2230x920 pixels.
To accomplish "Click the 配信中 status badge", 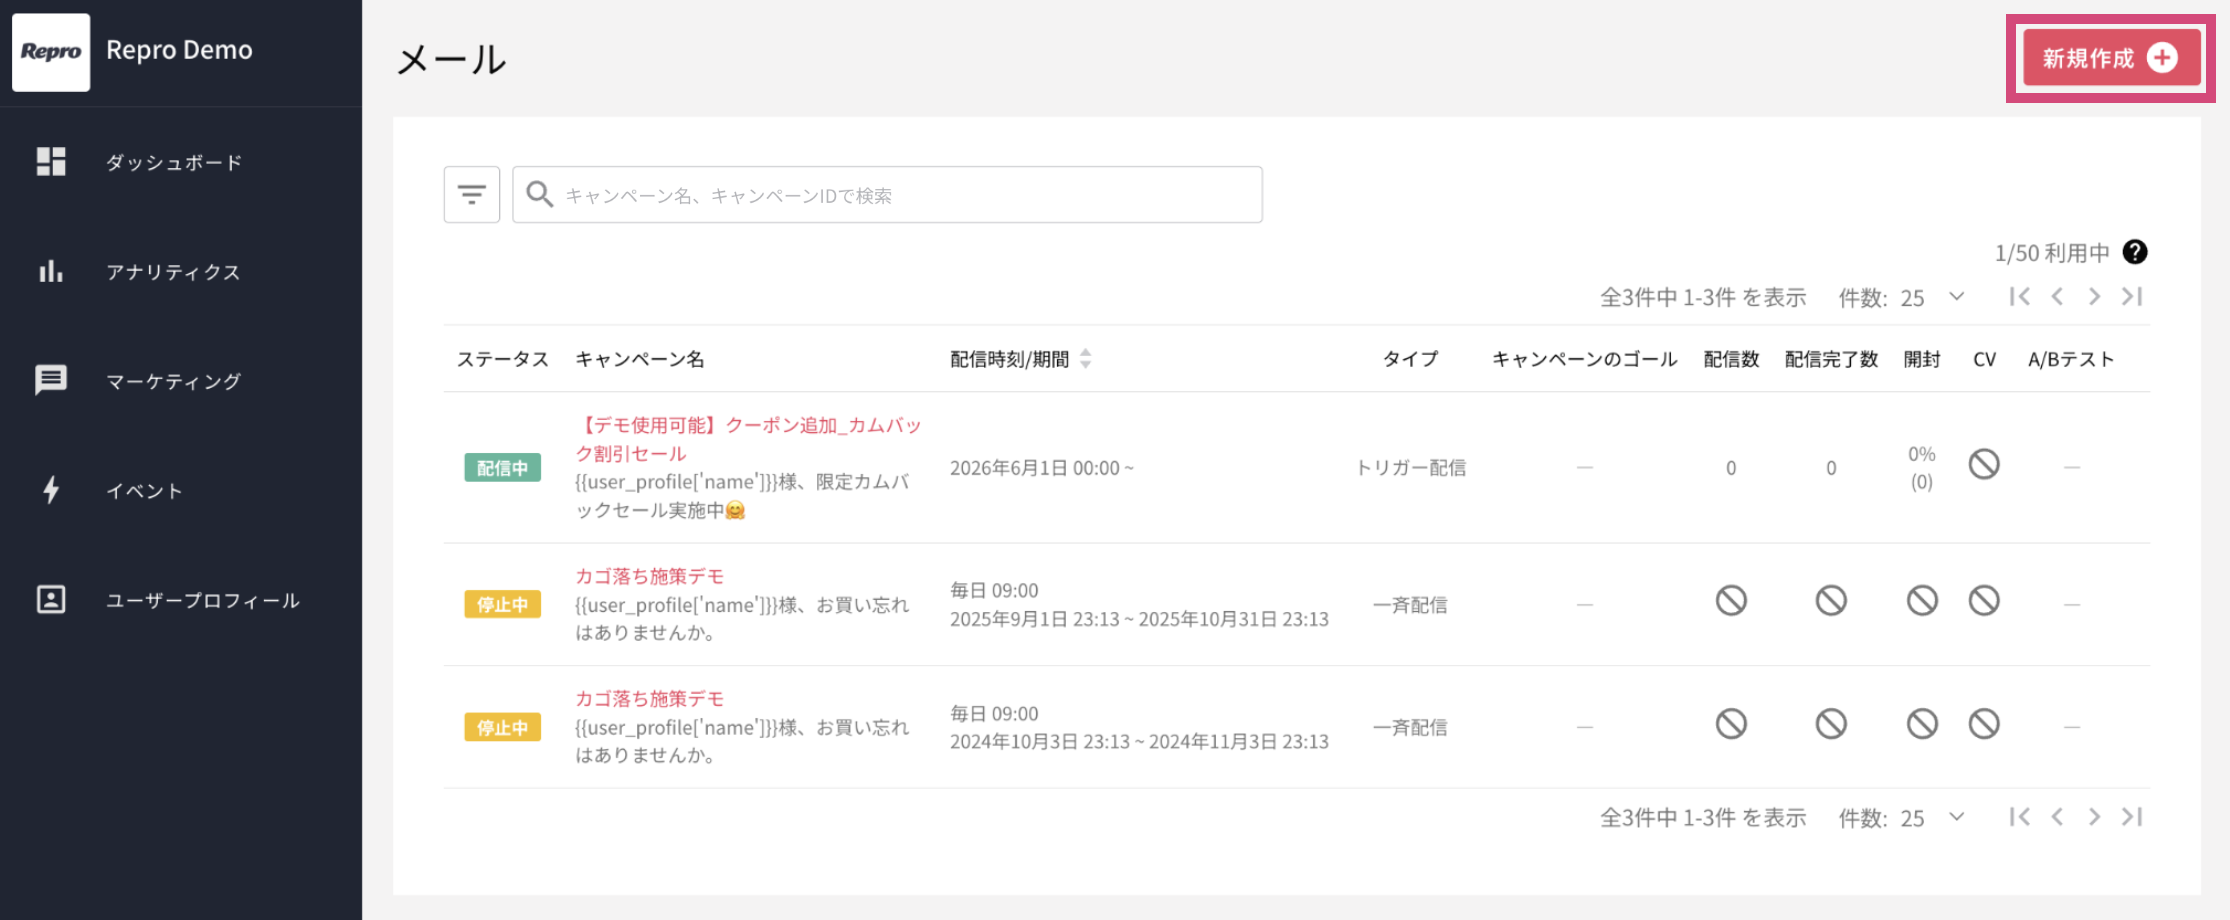I will tap(503, 467).
